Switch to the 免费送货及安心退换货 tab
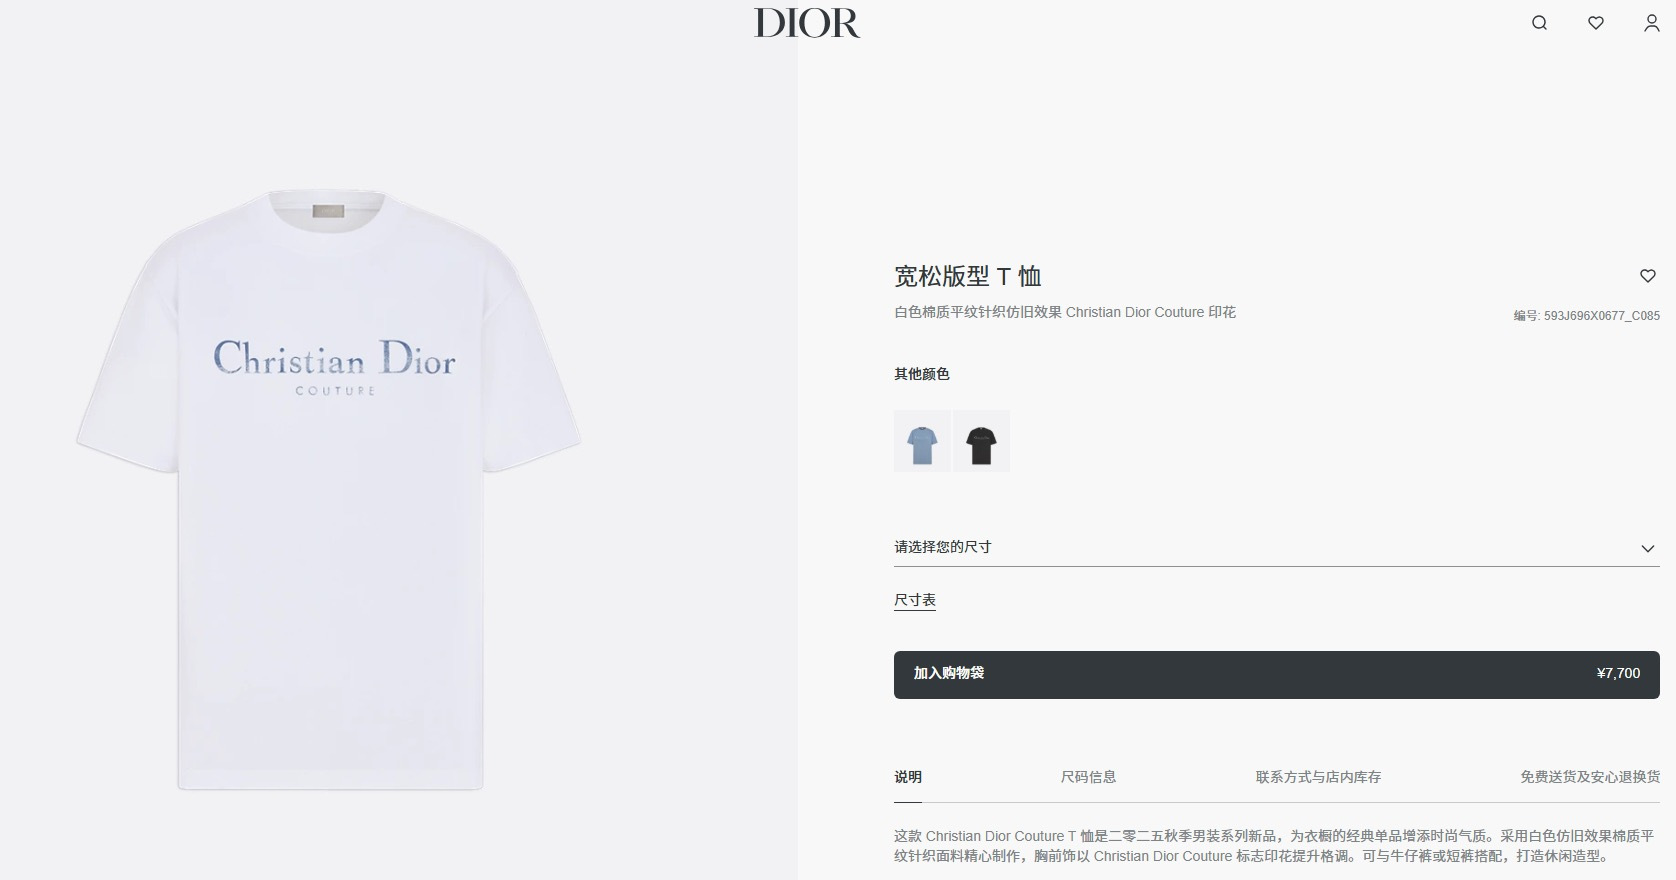 point(1590,777)
